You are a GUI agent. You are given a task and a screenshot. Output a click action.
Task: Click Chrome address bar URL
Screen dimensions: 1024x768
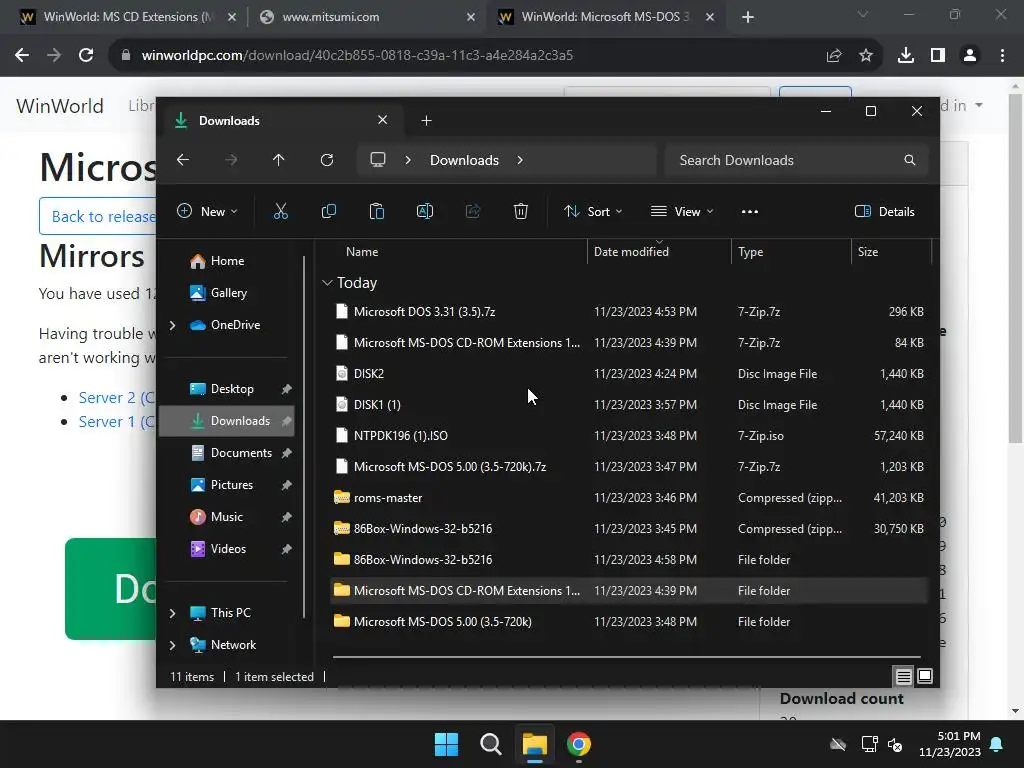point(357,56)
